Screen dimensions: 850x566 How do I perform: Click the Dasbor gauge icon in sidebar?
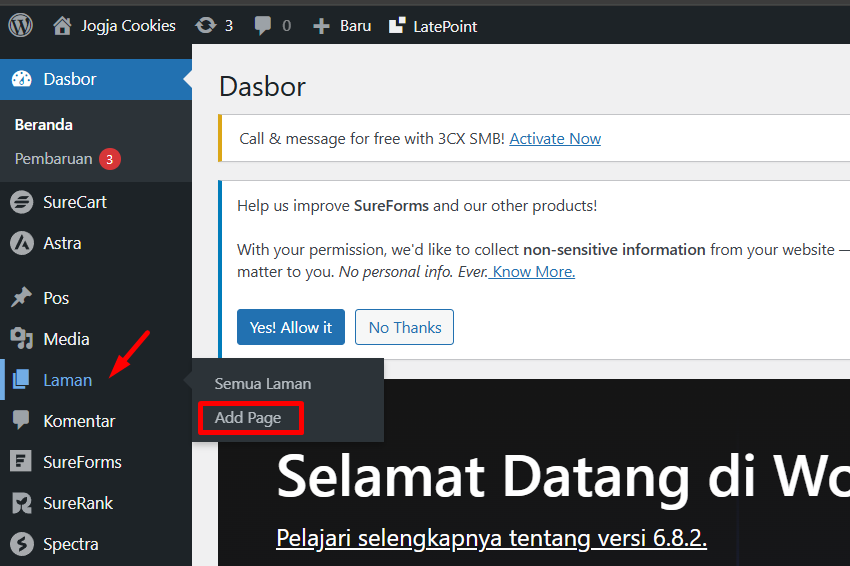tap(22, 79)
